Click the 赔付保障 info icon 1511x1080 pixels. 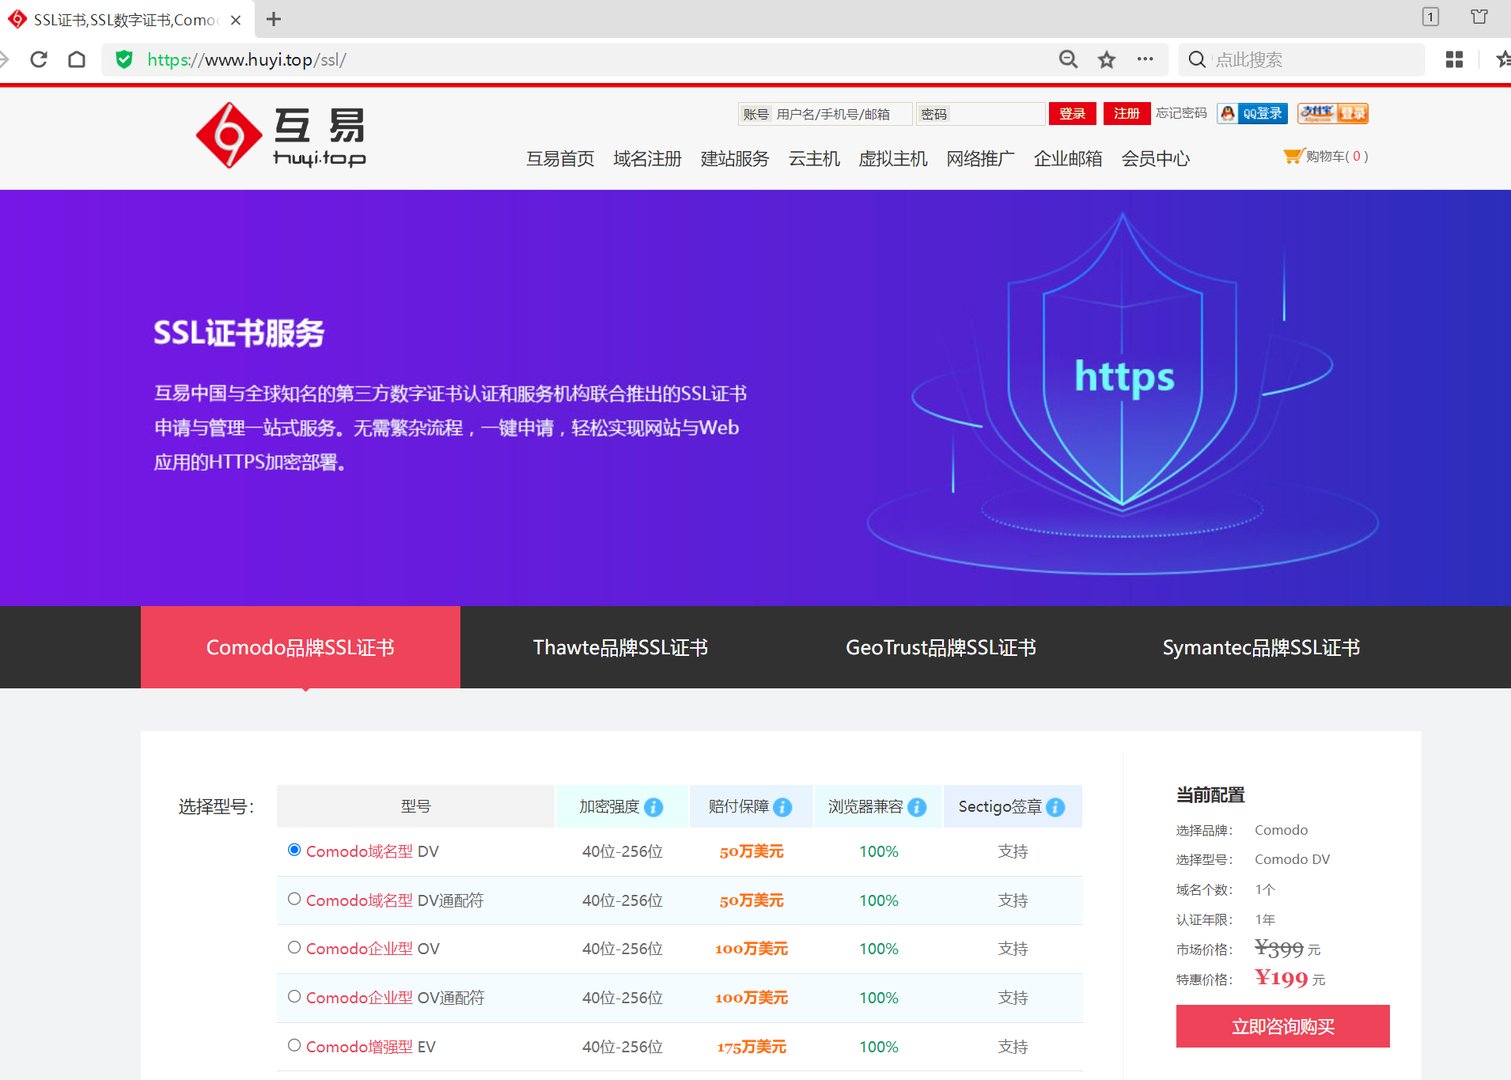(781, 806)
